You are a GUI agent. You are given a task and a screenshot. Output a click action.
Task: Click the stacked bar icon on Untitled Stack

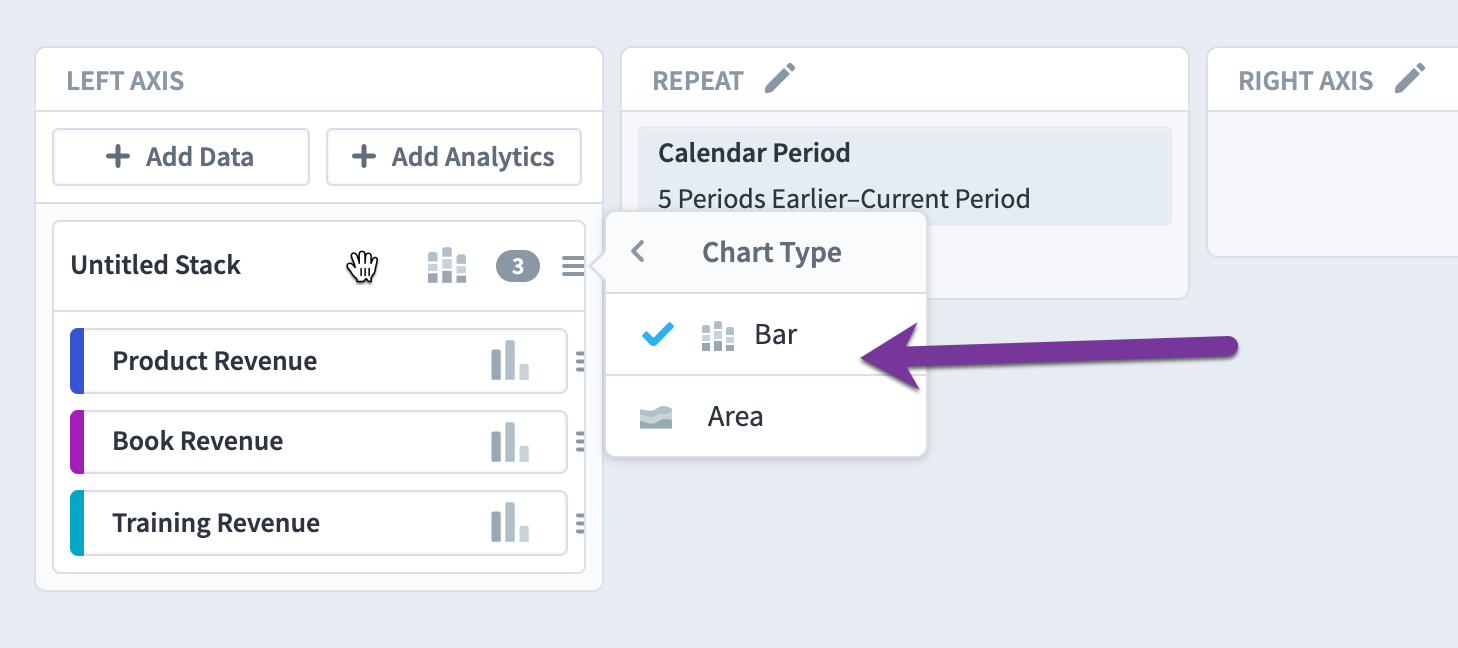click(x=447, y=266)
